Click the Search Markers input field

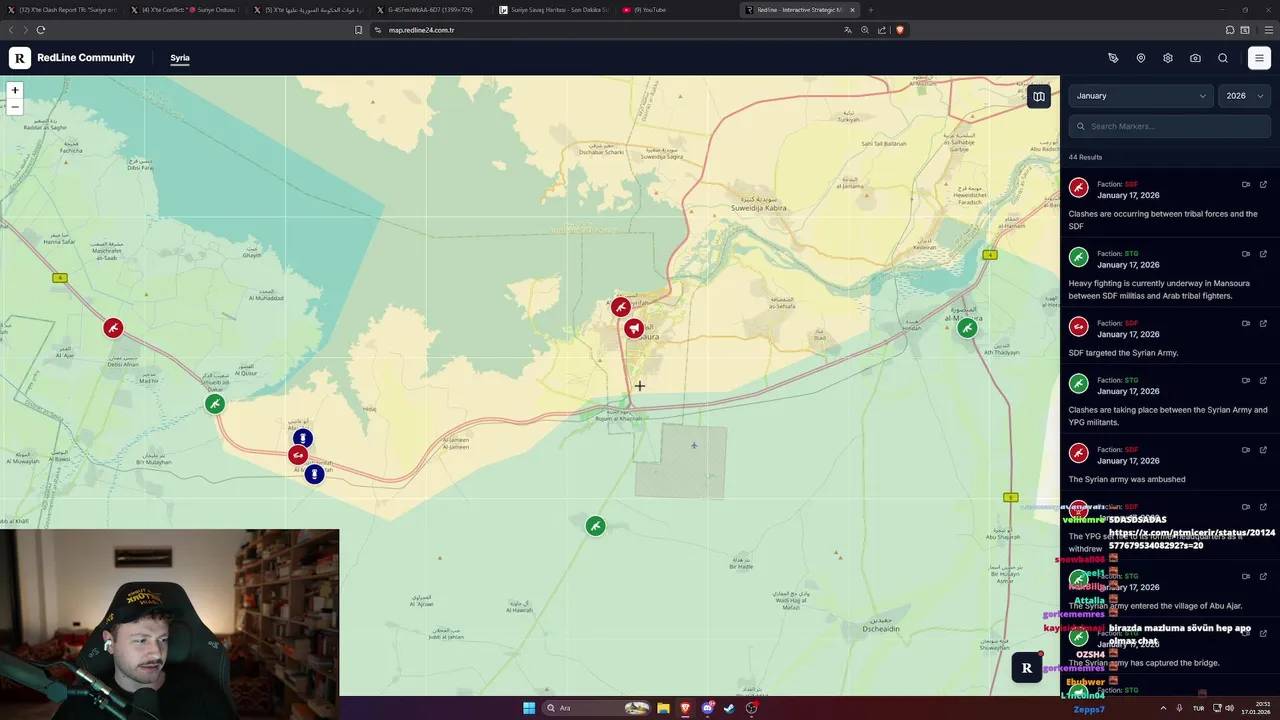pos(1170,126)
